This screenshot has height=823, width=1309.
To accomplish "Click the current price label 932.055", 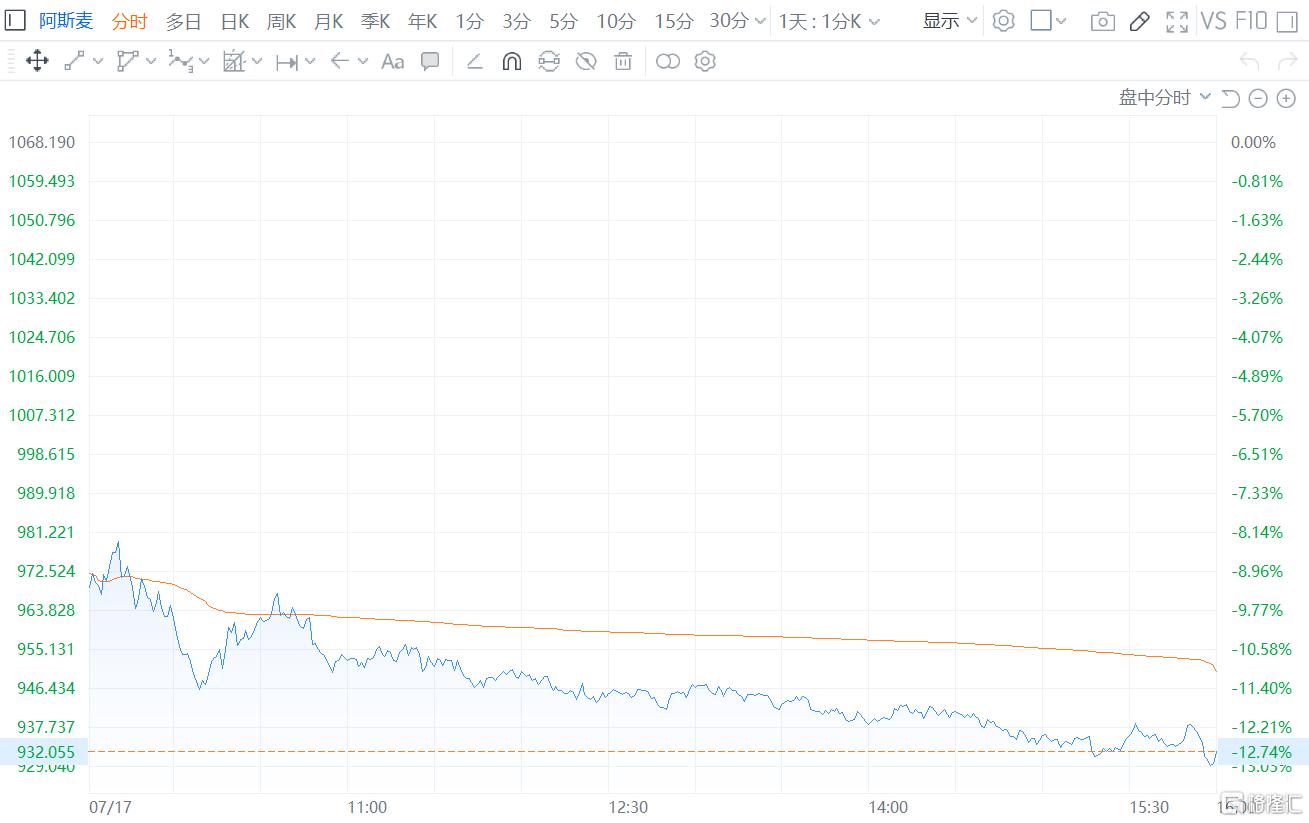I will (44, 752).
